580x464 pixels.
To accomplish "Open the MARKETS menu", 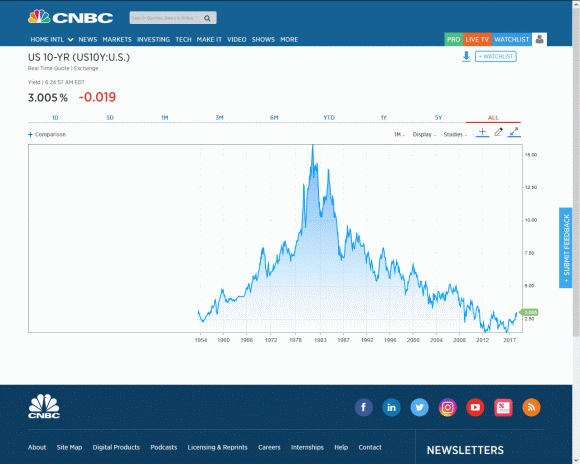I will (x=117, y=40).
